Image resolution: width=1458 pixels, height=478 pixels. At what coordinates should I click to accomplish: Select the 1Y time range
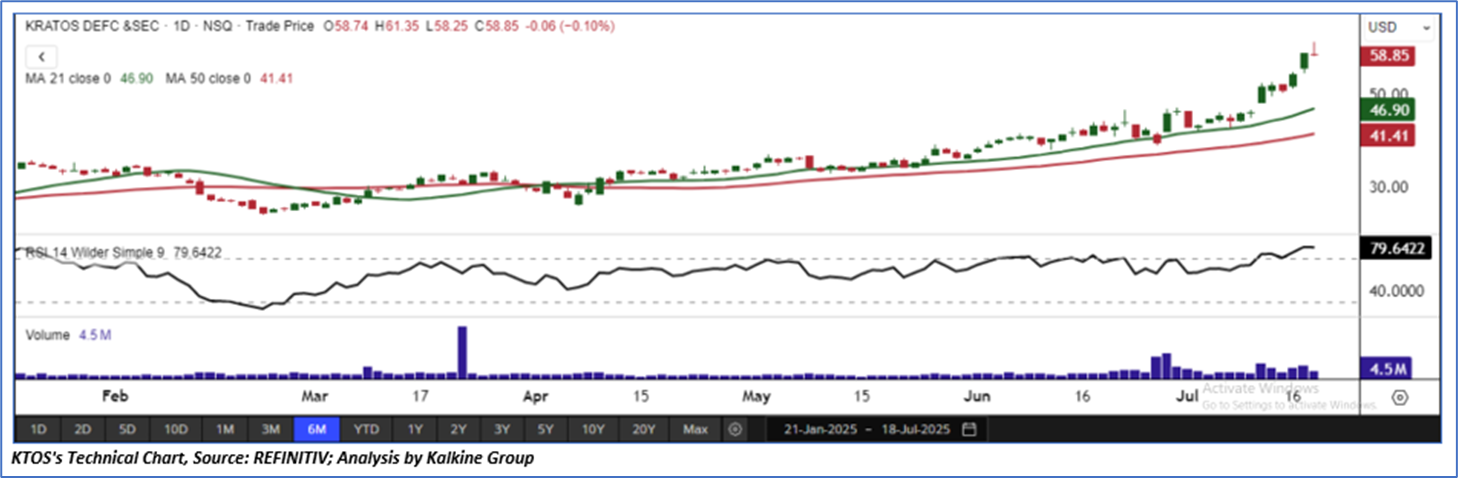pos(414,429)
